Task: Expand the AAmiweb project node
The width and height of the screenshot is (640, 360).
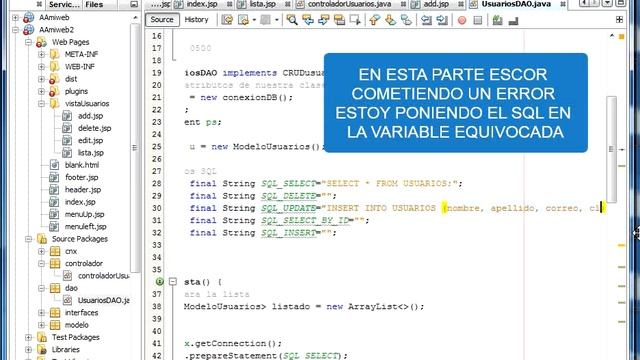Action: 16,18
